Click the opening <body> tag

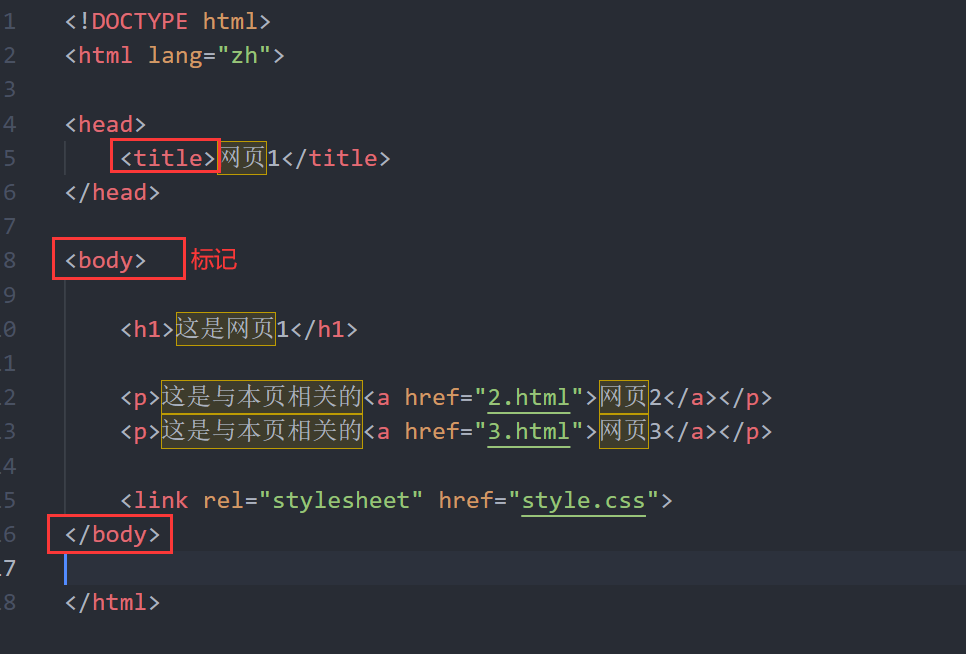click(x=105, y=260)
